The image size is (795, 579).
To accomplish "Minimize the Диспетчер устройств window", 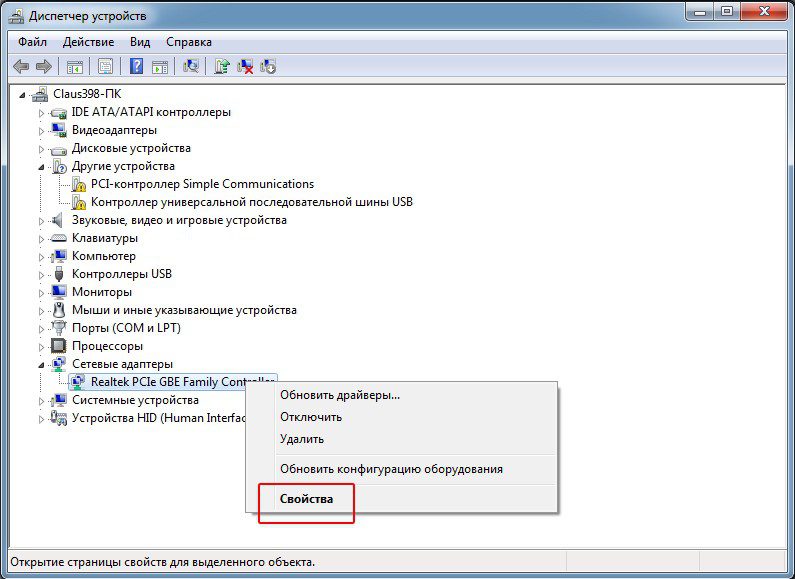I will [x=700, y=11].
